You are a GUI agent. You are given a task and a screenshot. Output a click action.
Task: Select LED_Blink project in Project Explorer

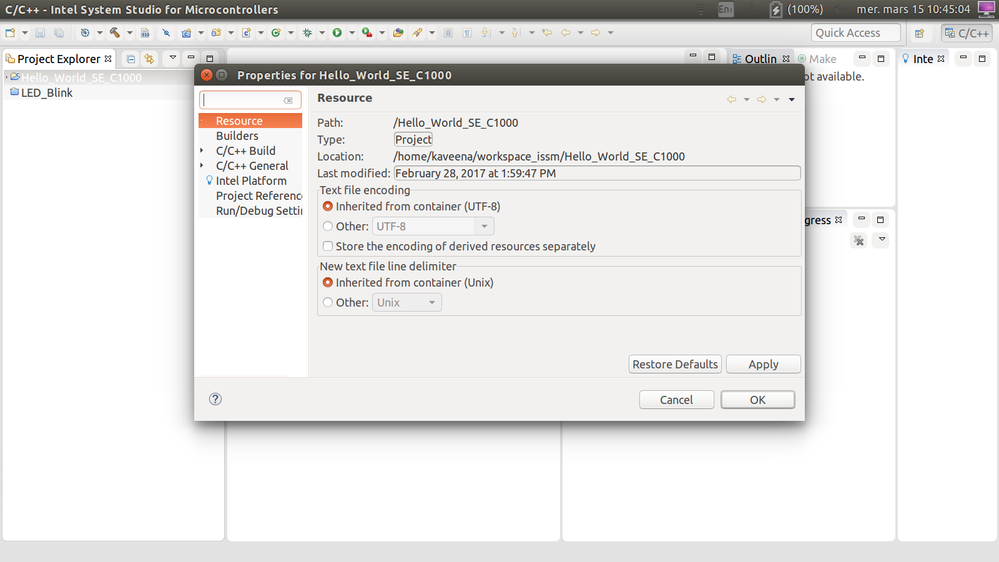47,92
